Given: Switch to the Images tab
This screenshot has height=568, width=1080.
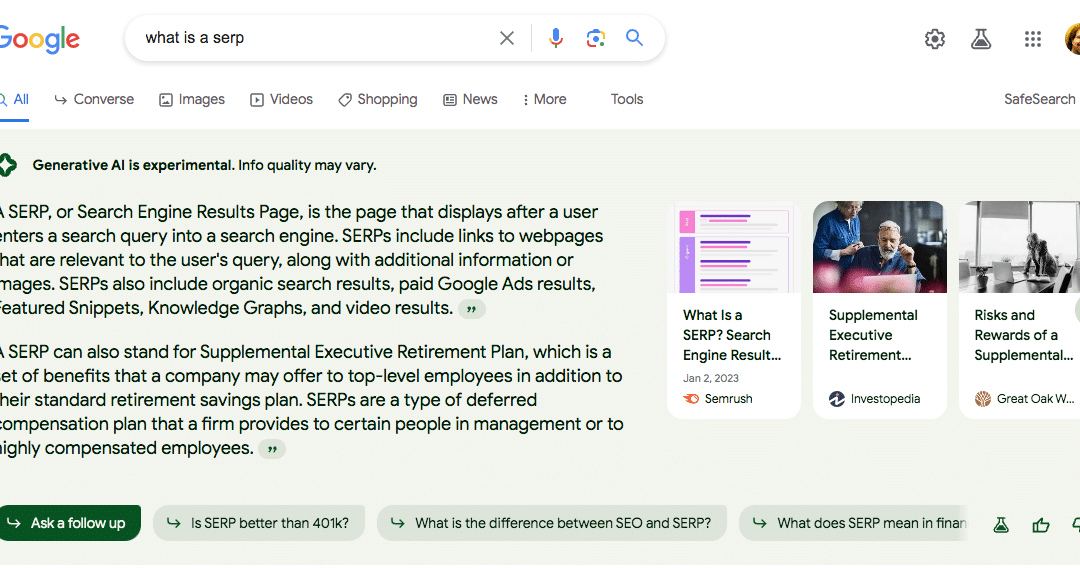Looking at the screenshot, I should 191,99.
